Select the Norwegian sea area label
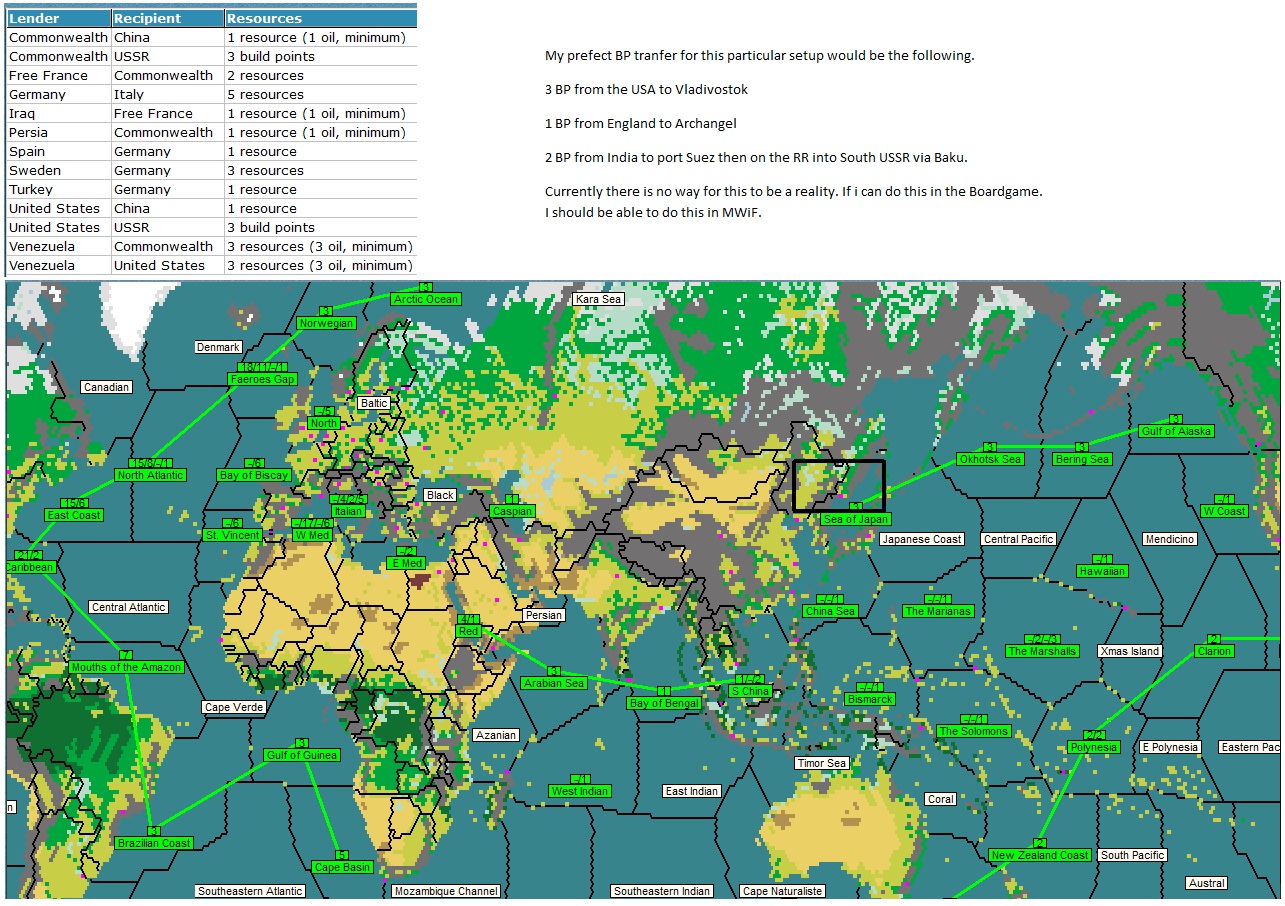Image resolution: width=1285 pixels, height=906 pixels. pyautogui.click(x=326, y=323)
